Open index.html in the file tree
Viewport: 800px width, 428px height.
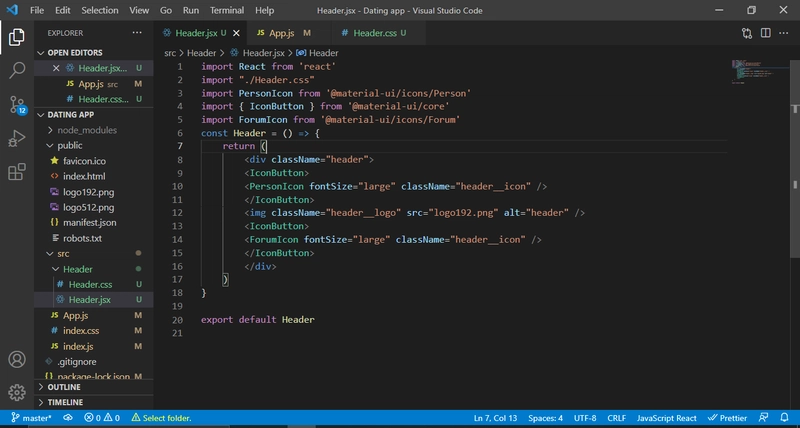tap(94, 176)
